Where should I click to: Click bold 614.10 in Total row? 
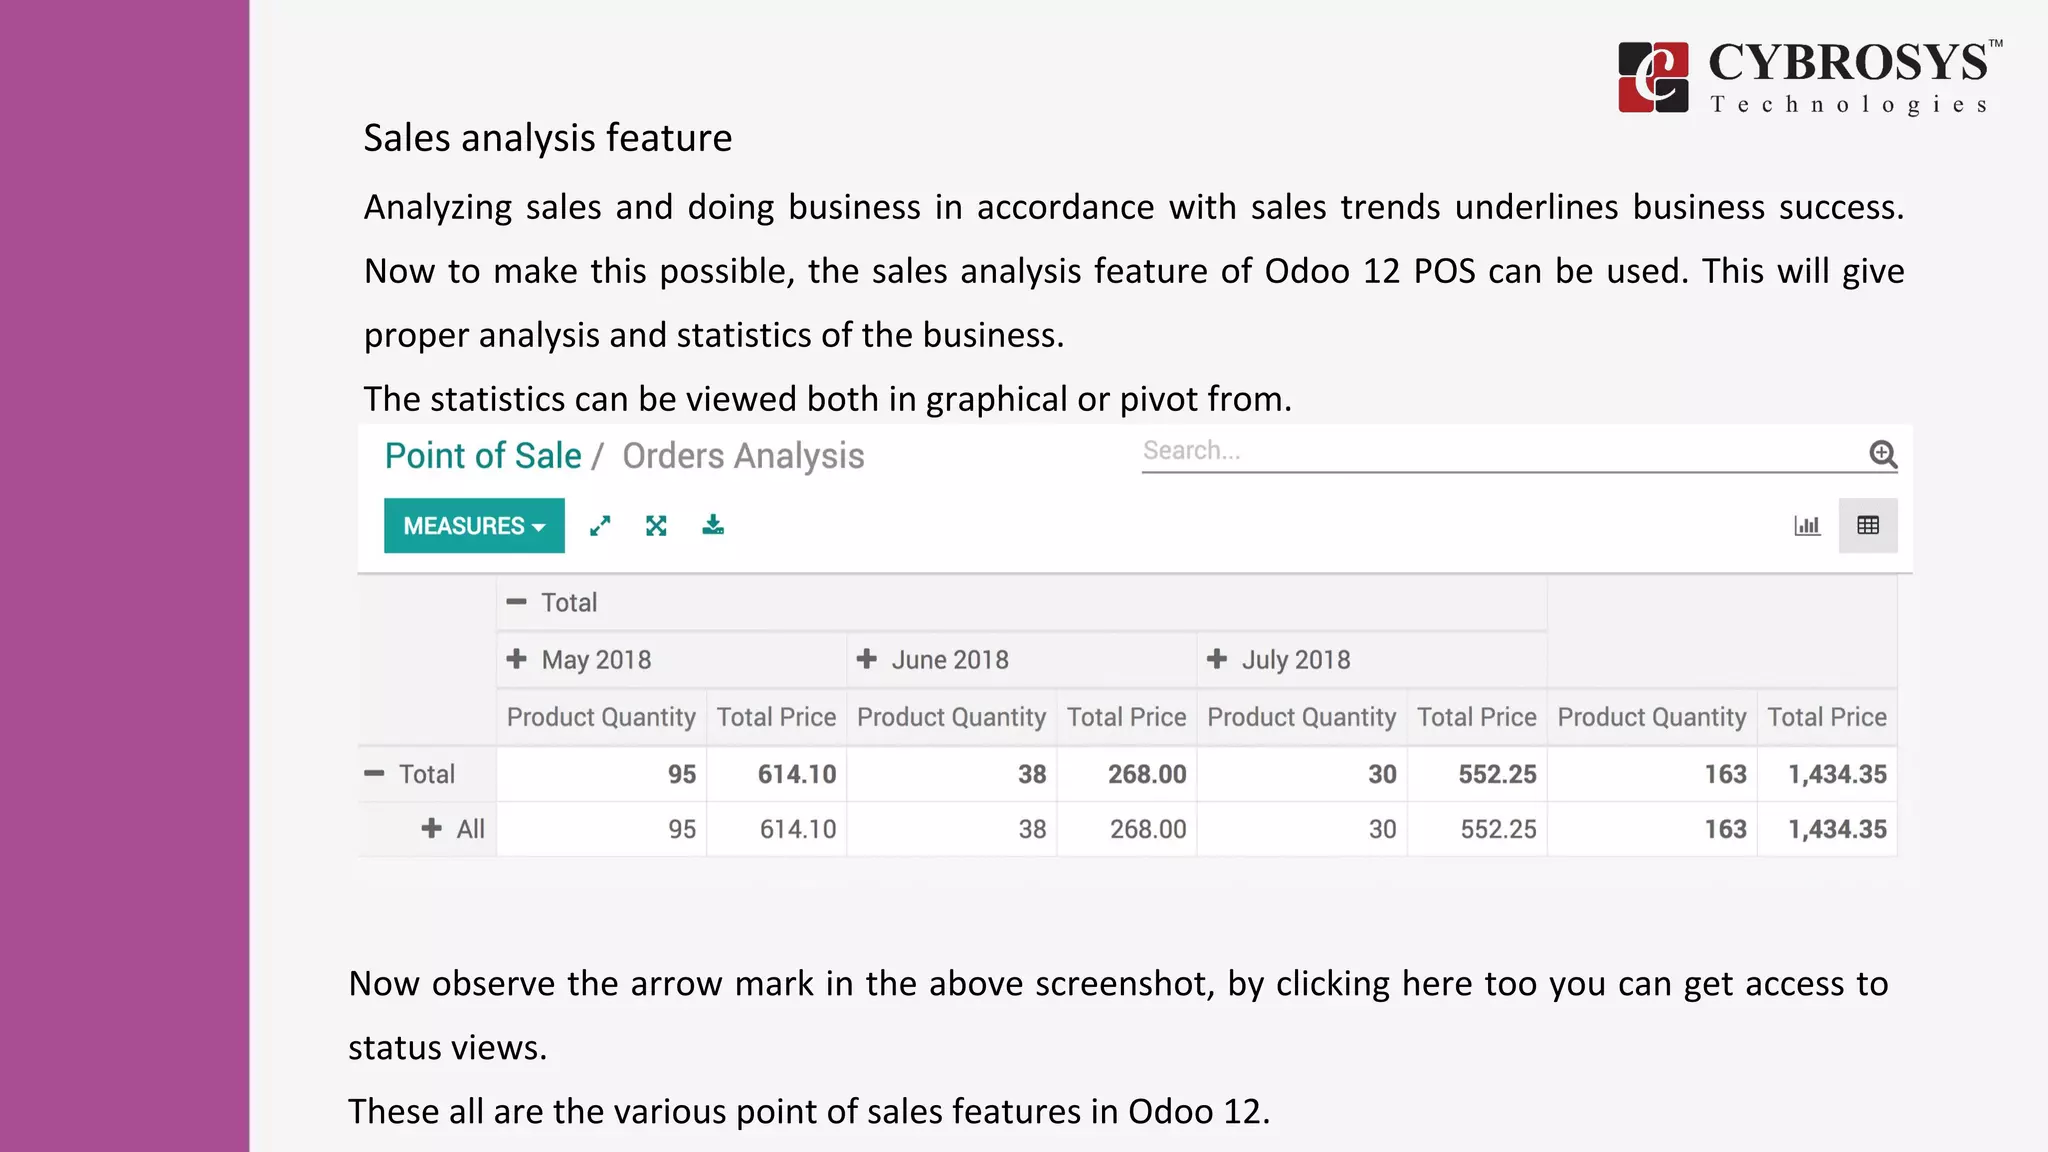pos(796,774)
